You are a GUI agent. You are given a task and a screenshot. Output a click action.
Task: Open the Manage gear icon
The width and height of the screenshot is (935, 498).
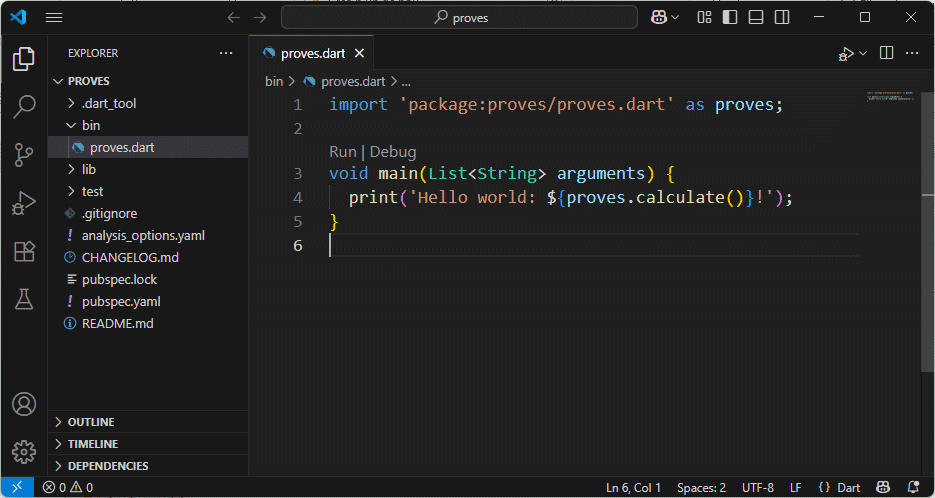click(x=24, y=451)
